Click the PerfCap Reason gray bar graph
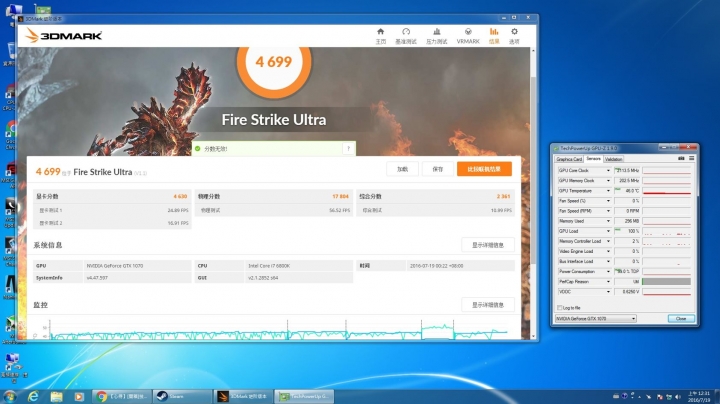The width and height of the screenshot is (720, 404). 667,281
